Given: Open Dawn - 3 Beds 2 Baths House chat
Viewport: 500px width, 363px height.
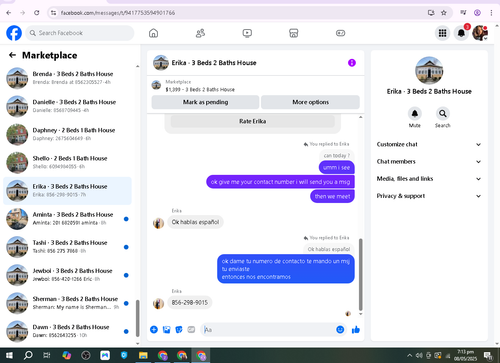Looking at the screenshot, I should pyautogui.click(x=67, y=331).
